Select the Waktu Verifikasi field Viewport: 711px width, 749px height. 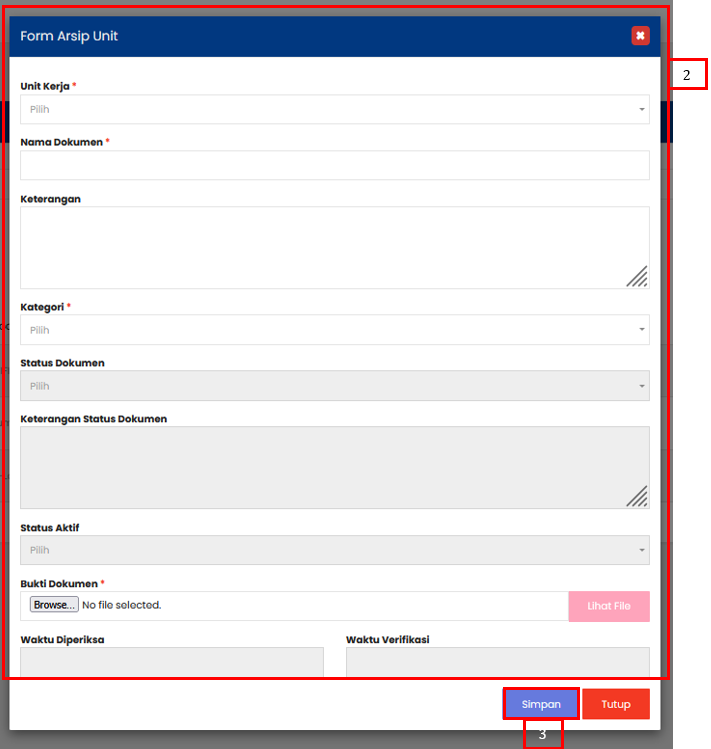coord(497,662)
